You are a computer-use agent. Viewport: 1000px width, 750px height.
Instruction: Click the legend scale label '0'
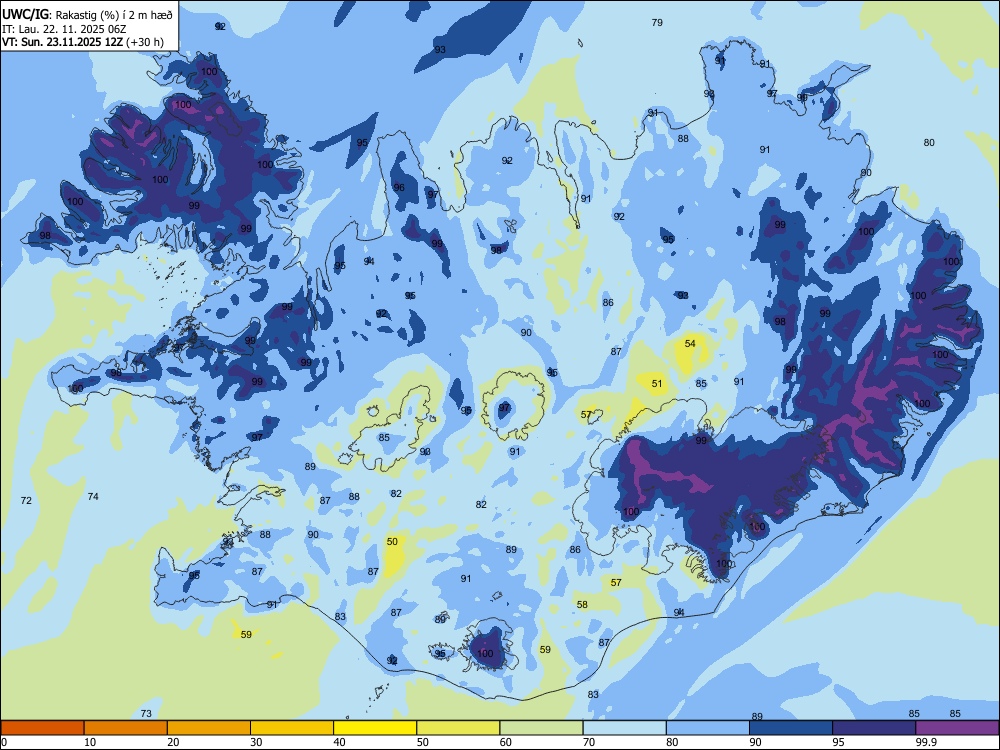pos(4,742)
